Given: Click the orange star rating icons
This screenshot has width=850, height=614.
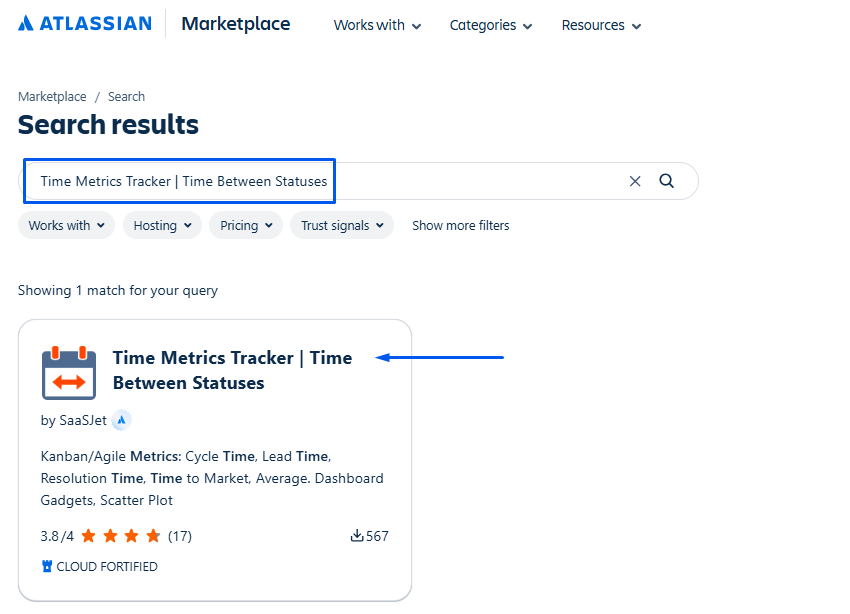Looking at the screenshot, I should point(120,536).
